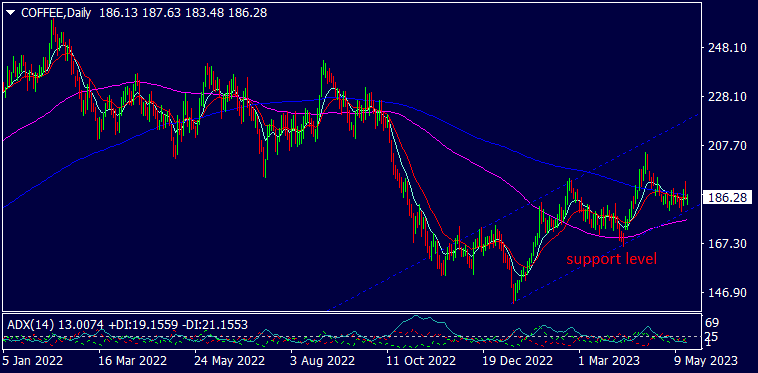Image resolution: width=758 pixels, height=373 pixels.
Task: Click the 19 Dec 2022 date label
Action: [x=518, y=360]
